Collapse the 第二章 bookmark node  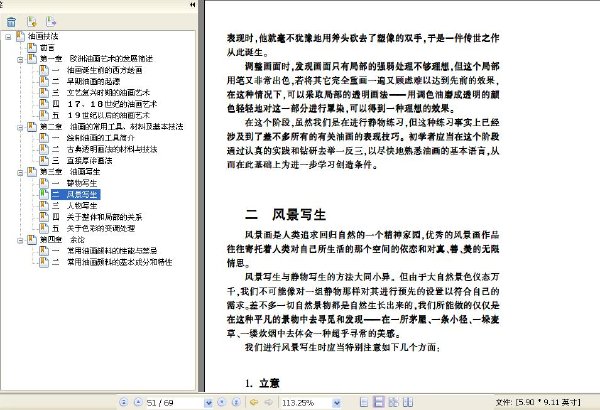20,127
